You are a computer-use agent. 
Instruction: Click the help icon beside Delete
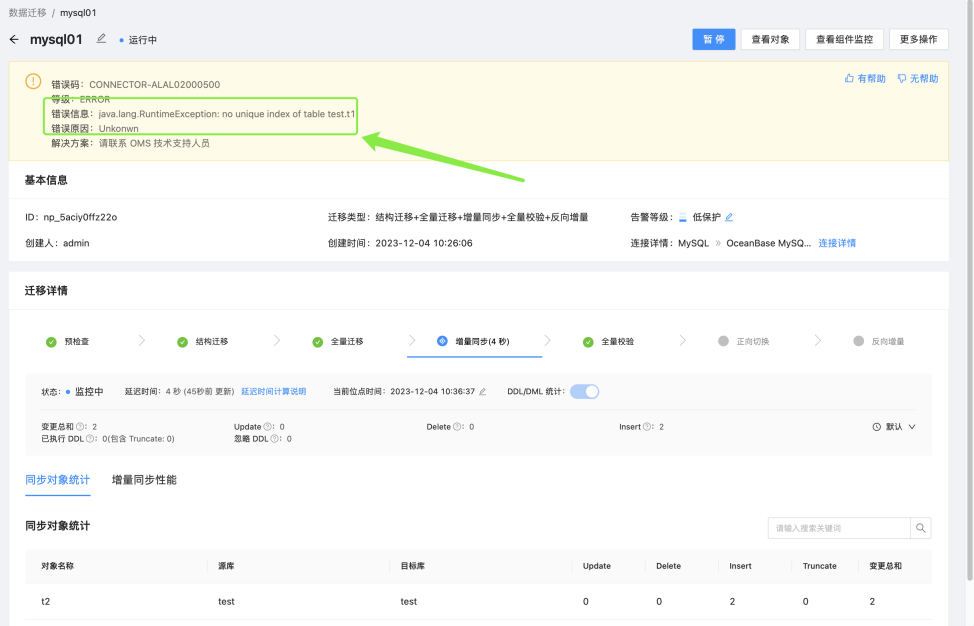pyautogui.click(x=457, y=427)
